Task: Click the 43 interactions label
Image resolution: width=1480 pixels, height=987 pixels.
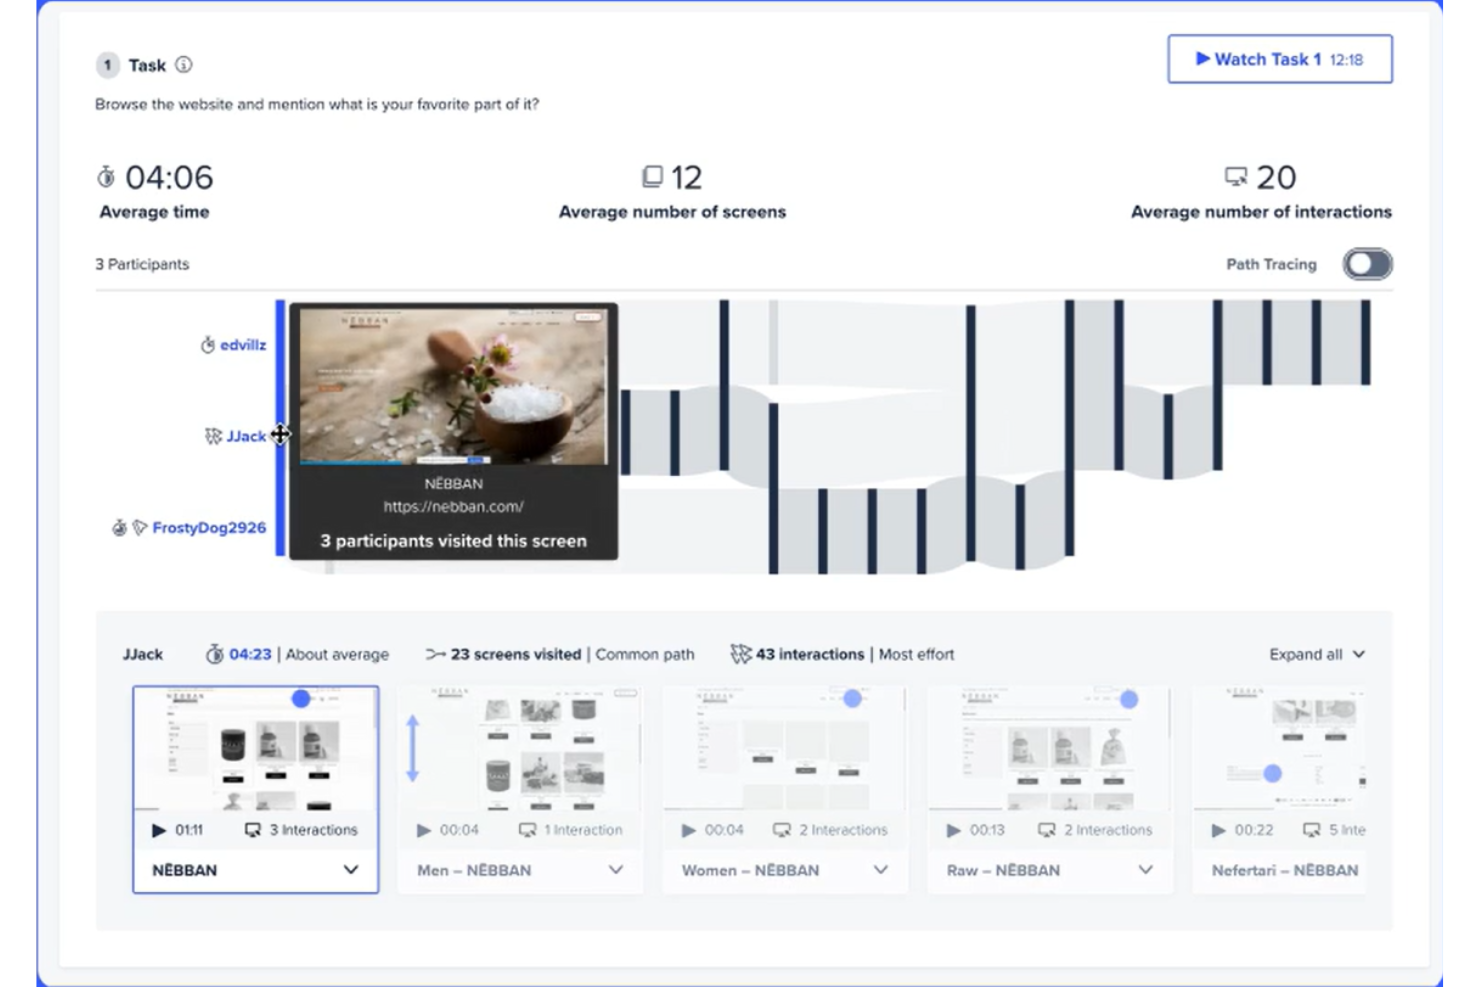Action: [810, 654]
